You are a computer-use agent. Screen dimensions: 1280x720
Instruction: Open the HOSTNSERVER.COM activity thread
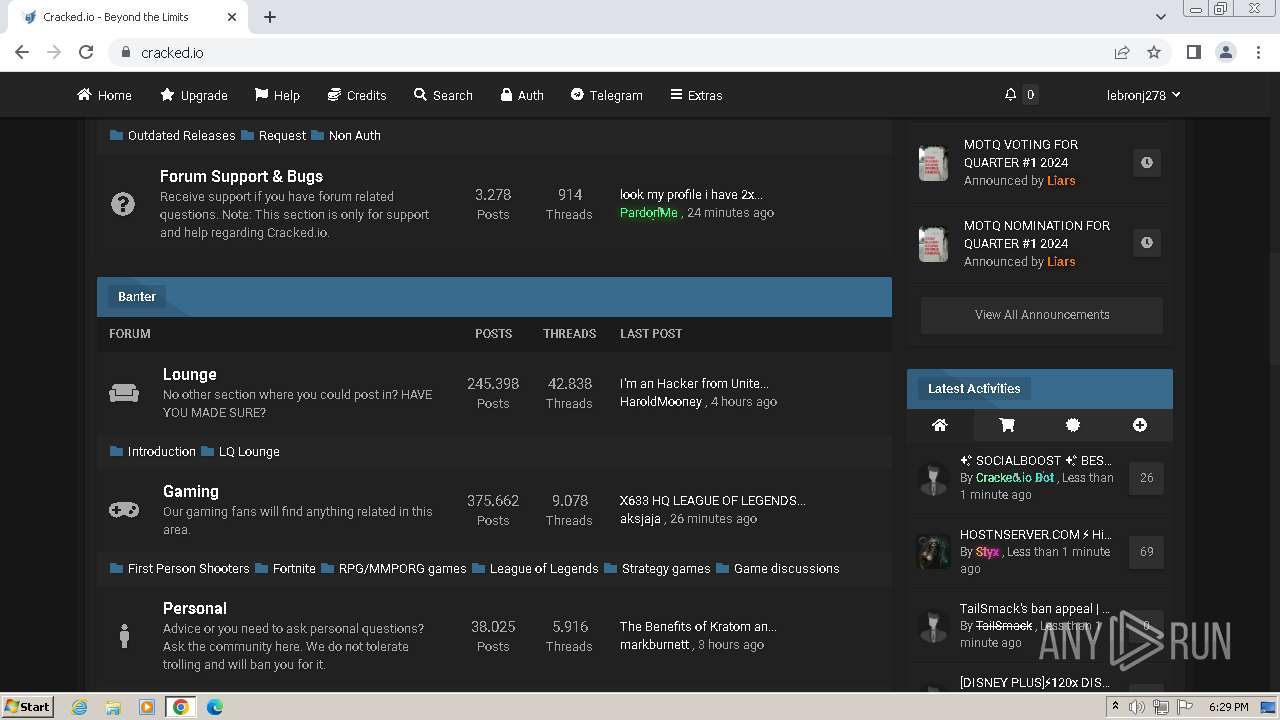tap(1035, 534)
